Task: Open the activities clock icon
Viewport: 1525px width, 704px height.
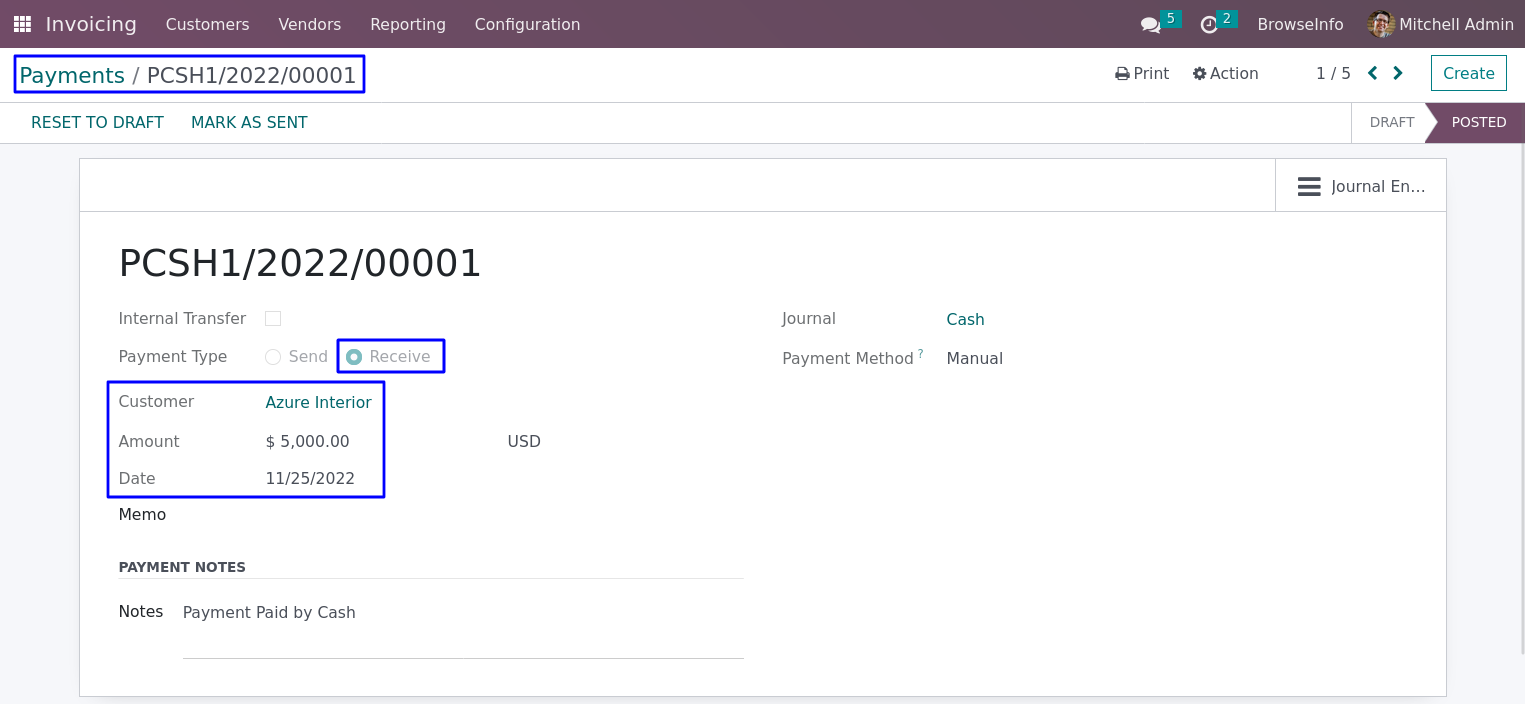Action: click(1209, 25)
